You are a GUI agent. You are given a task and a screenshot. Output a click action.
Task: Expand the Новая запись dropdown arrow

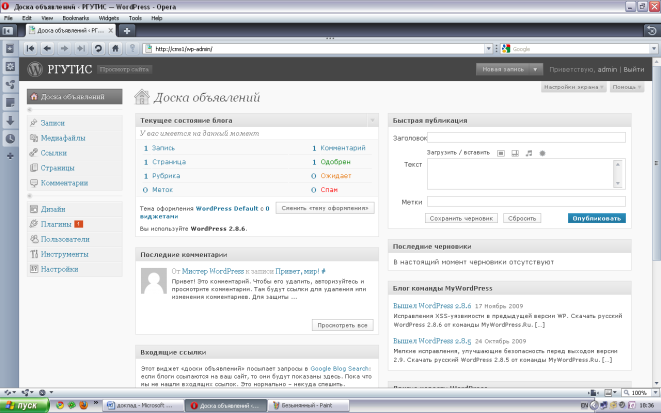coord(535,69)
